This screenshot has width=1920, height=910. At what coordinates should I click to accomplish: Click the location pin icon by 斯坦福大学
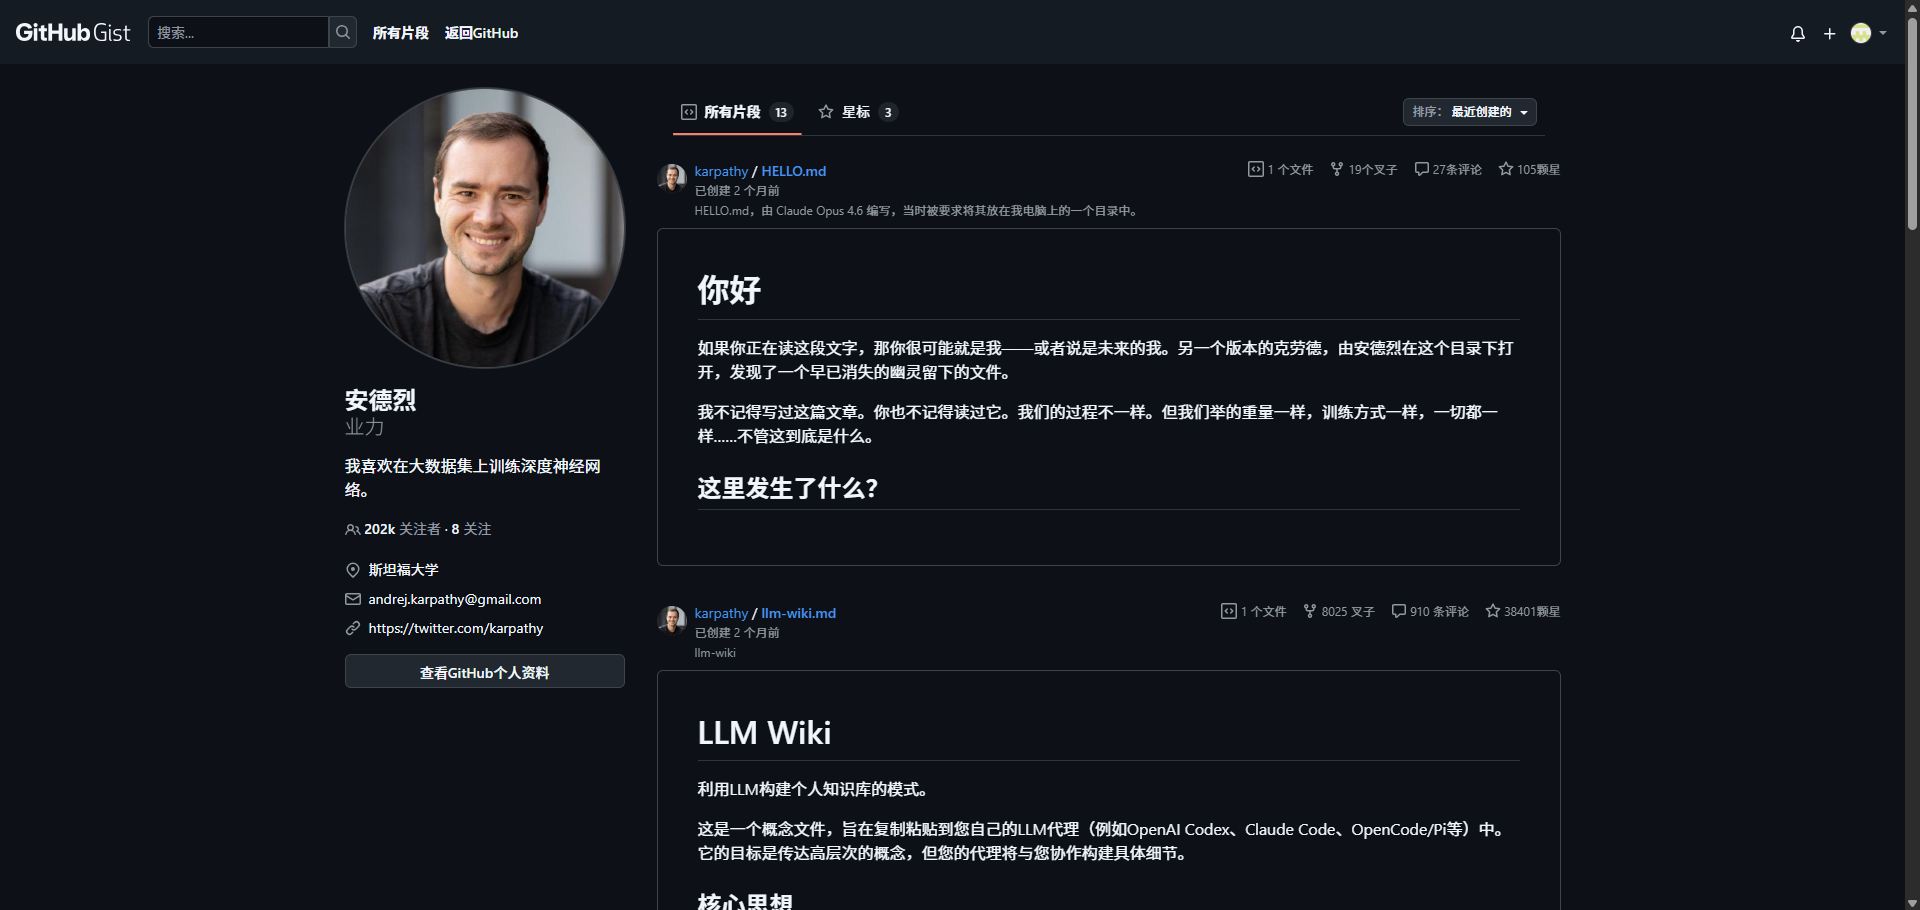click(353, 570)
